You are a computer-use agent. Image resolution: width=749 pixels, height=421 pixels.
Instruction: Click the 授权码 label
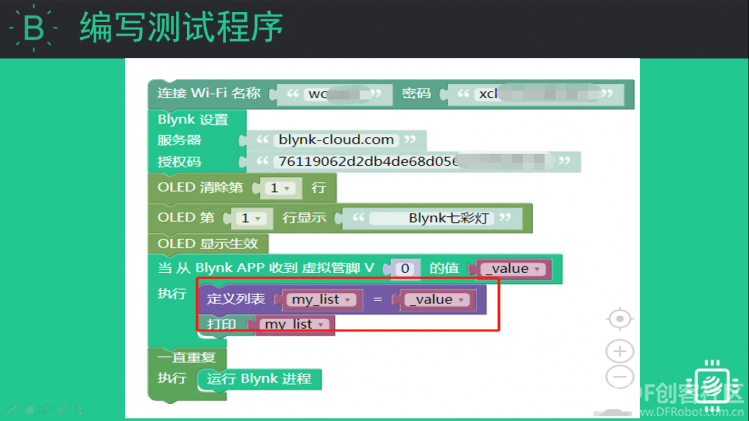(179, 162)
